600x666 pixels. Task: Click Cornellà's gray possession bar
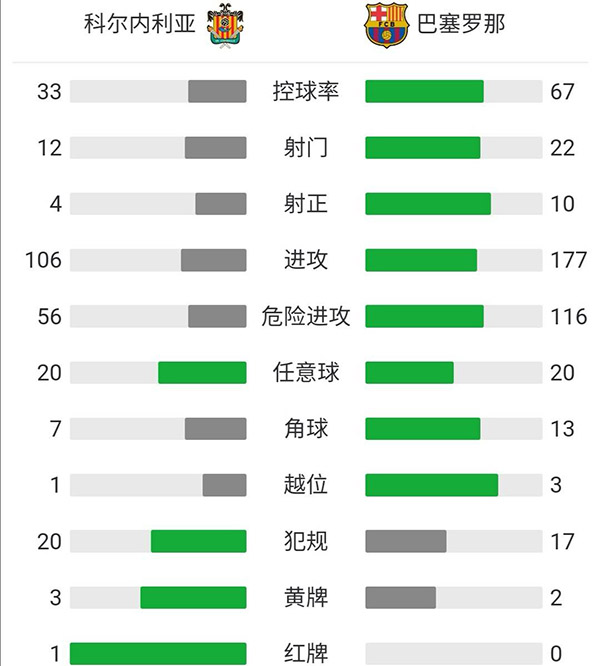point(217,92)
